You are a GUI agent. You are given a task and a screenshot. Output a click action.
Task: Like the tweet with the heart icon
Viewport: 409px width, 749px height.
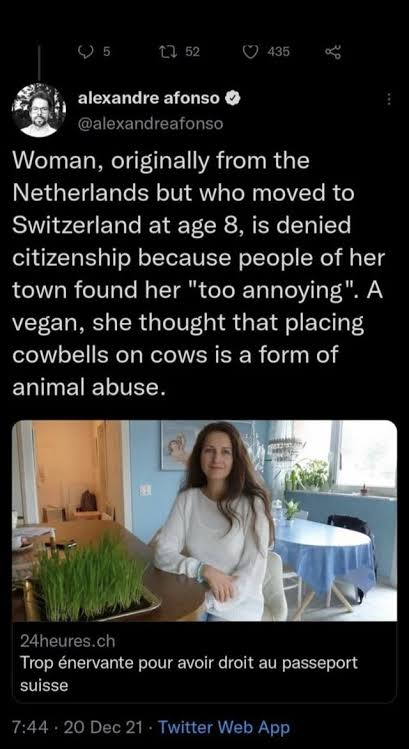[x=251, y=51]
